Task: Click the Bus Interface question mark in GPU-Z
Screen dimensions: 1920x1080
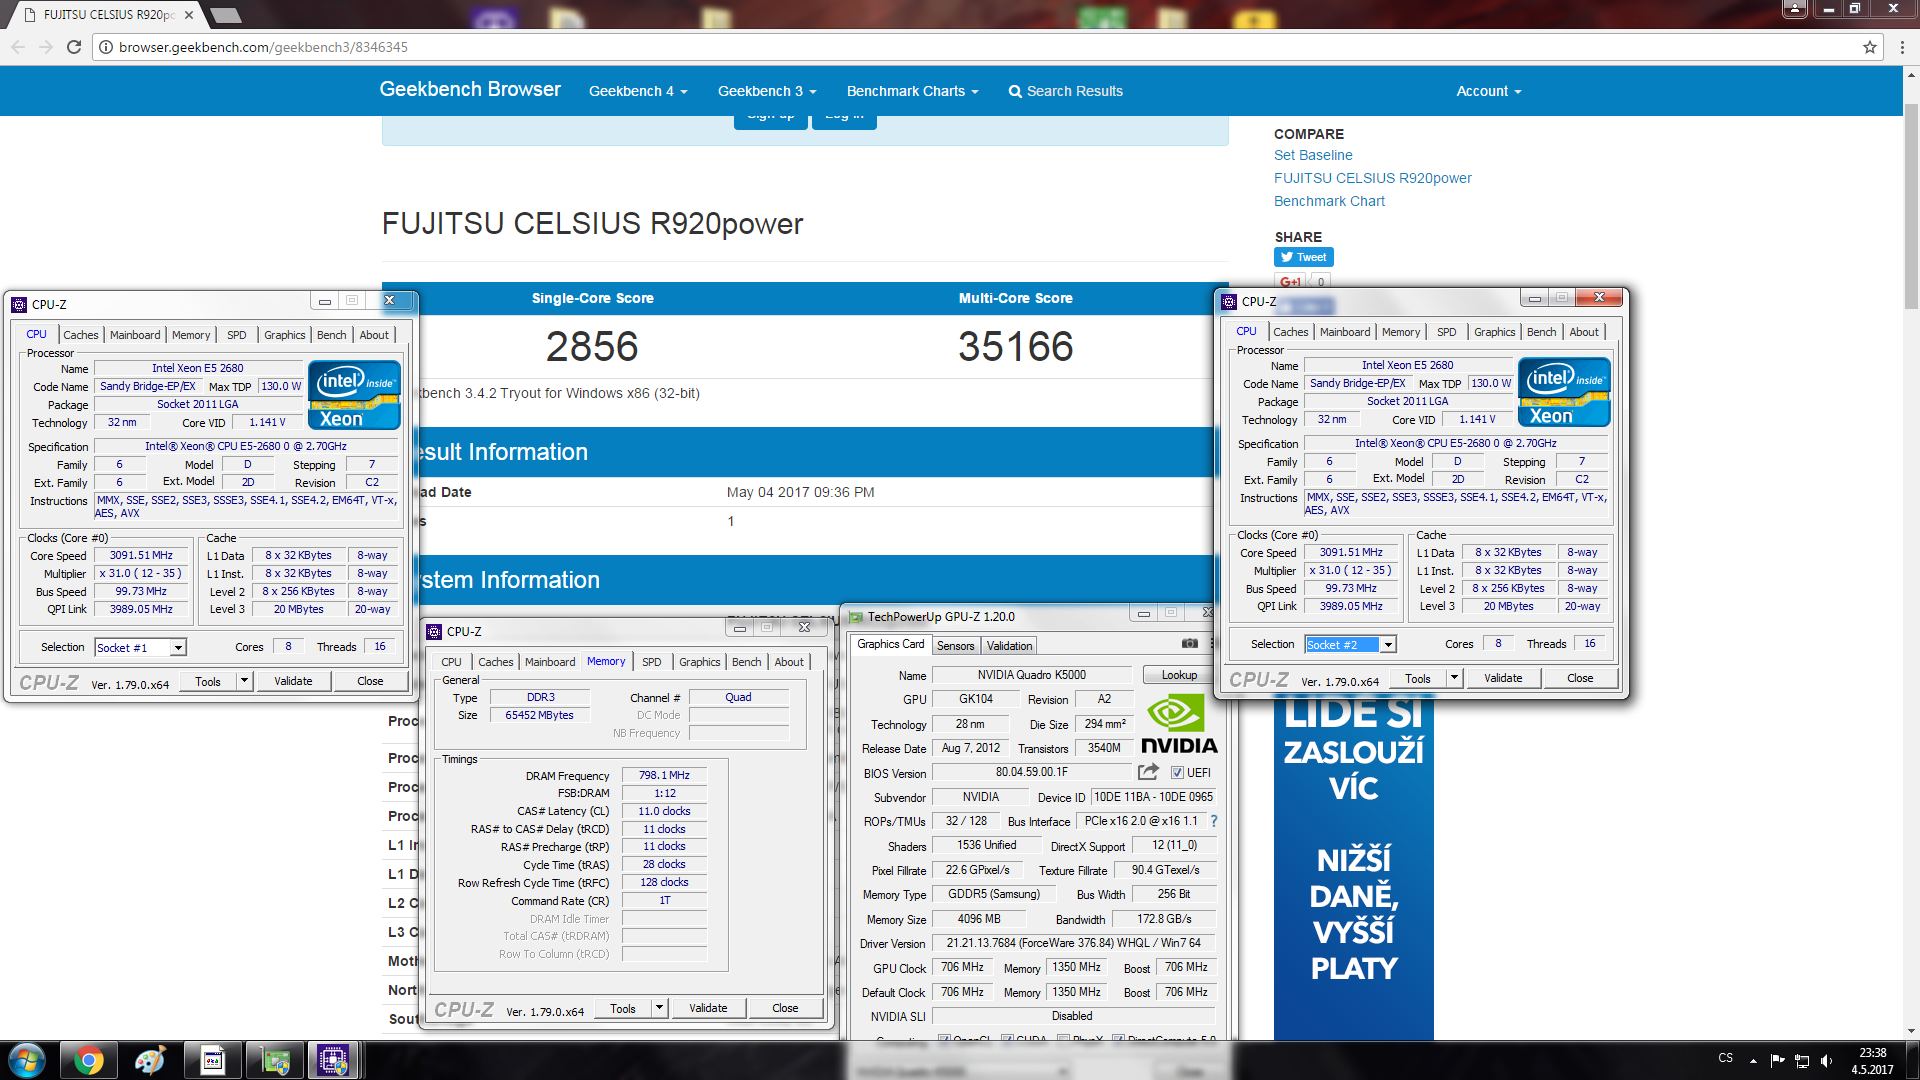Action: coord(1214,821)
